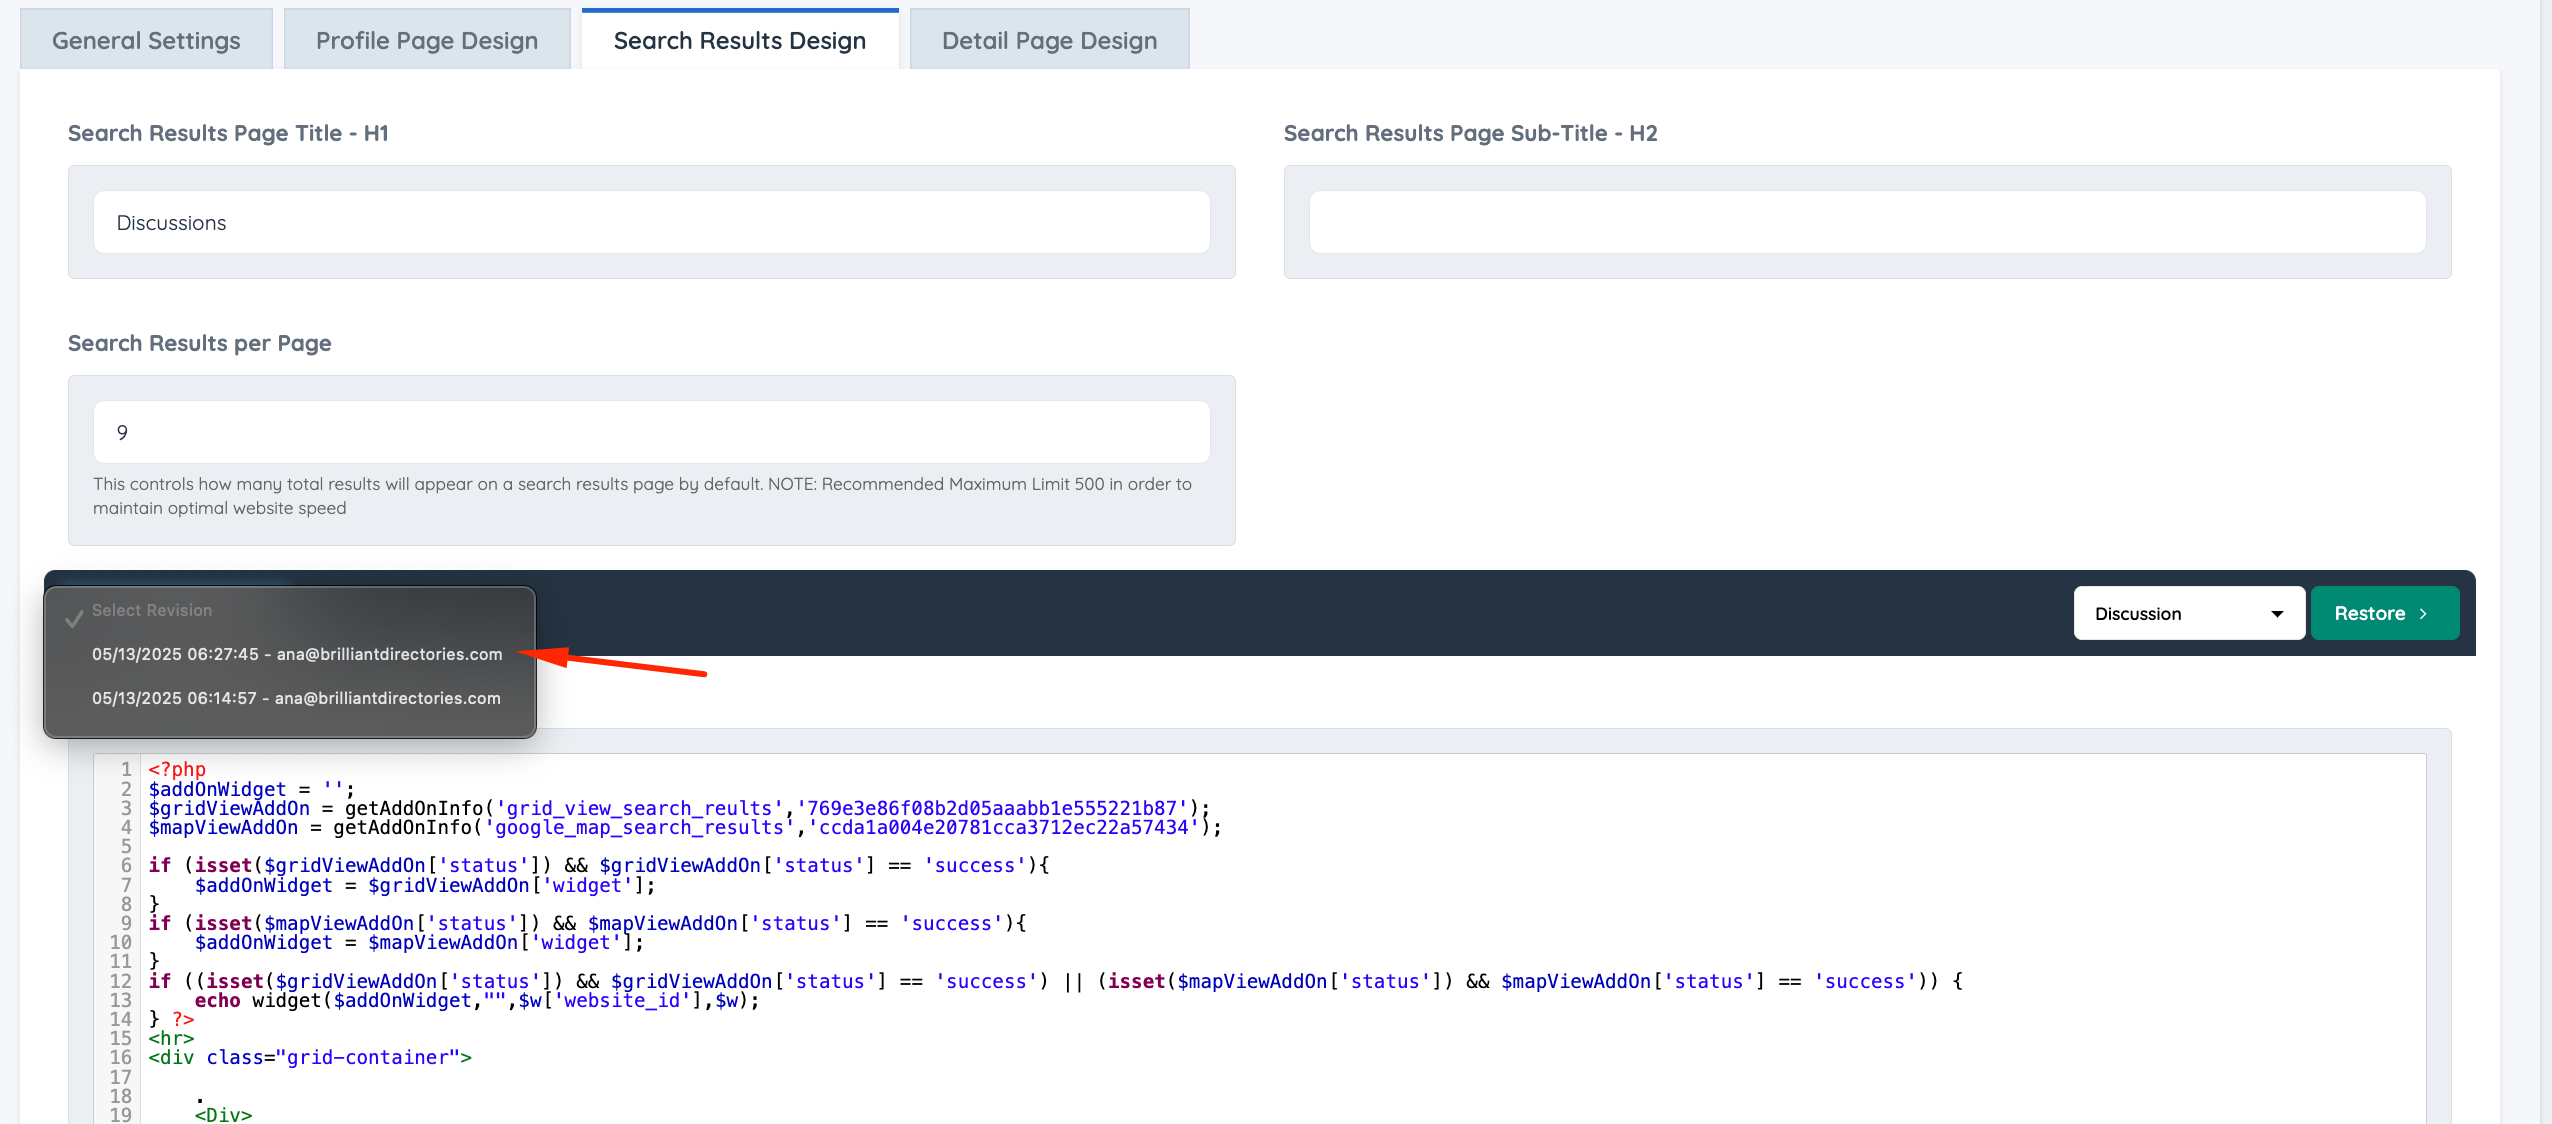Click the Discussion dropdown caret arrow
This screenshot has width=2552, height=1124.
pyautogui.click(x=2277, y=614)
